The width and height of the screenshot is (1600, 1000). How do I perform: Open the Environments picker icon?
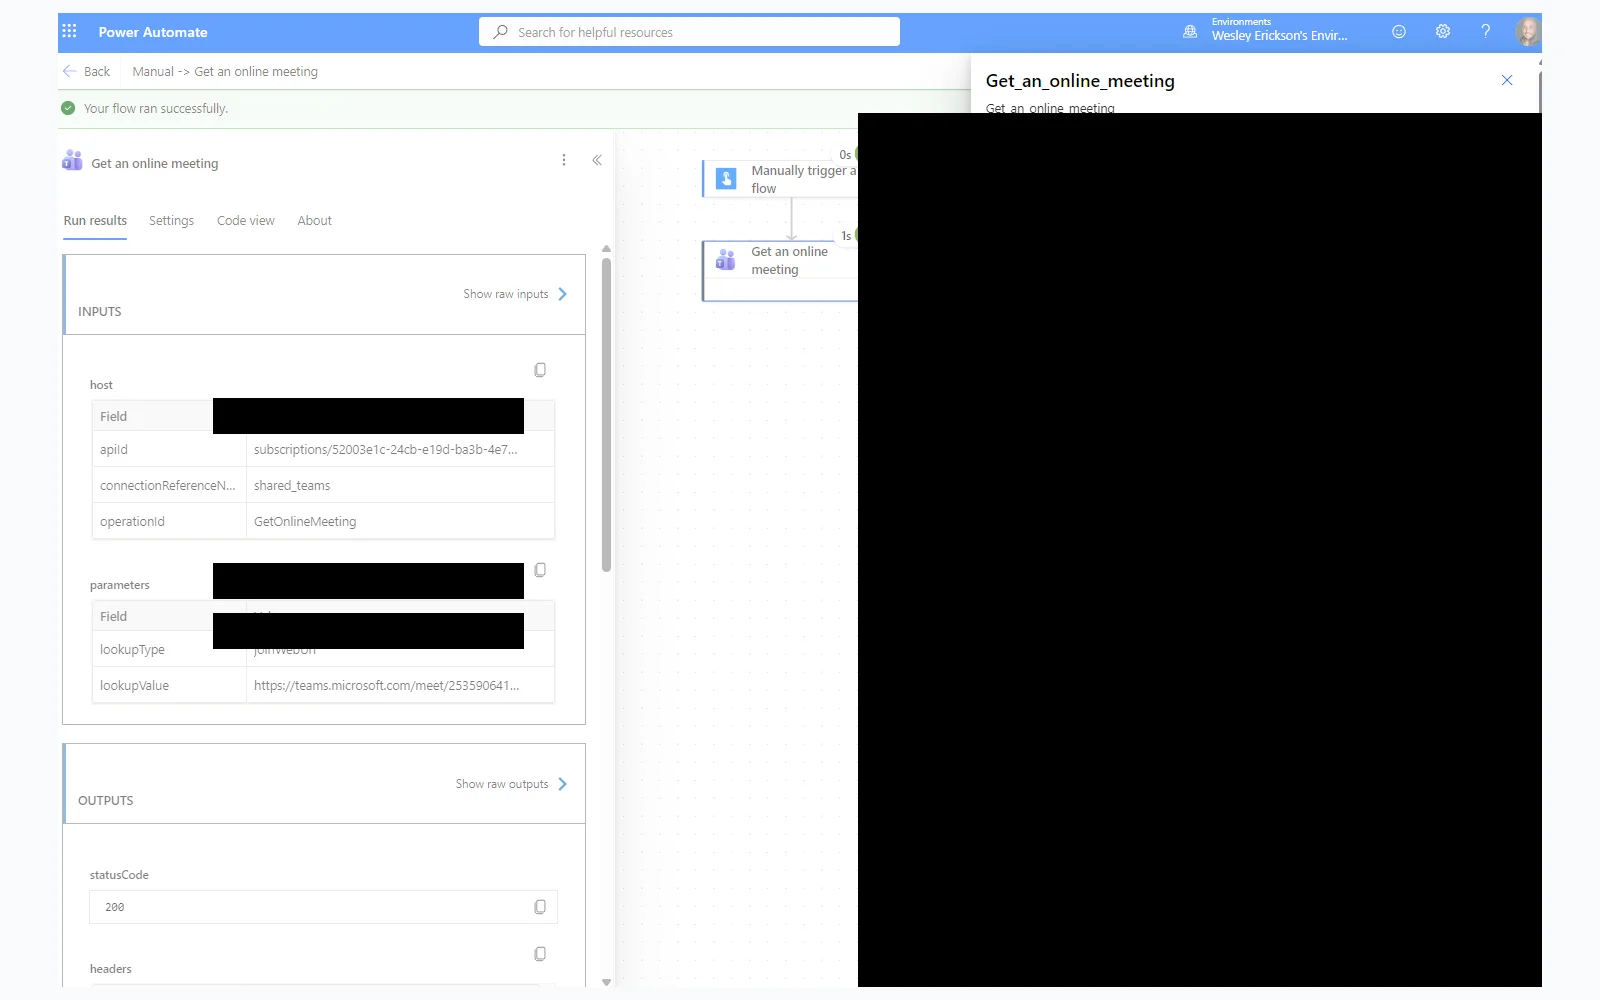click(x=1190, y=32)
